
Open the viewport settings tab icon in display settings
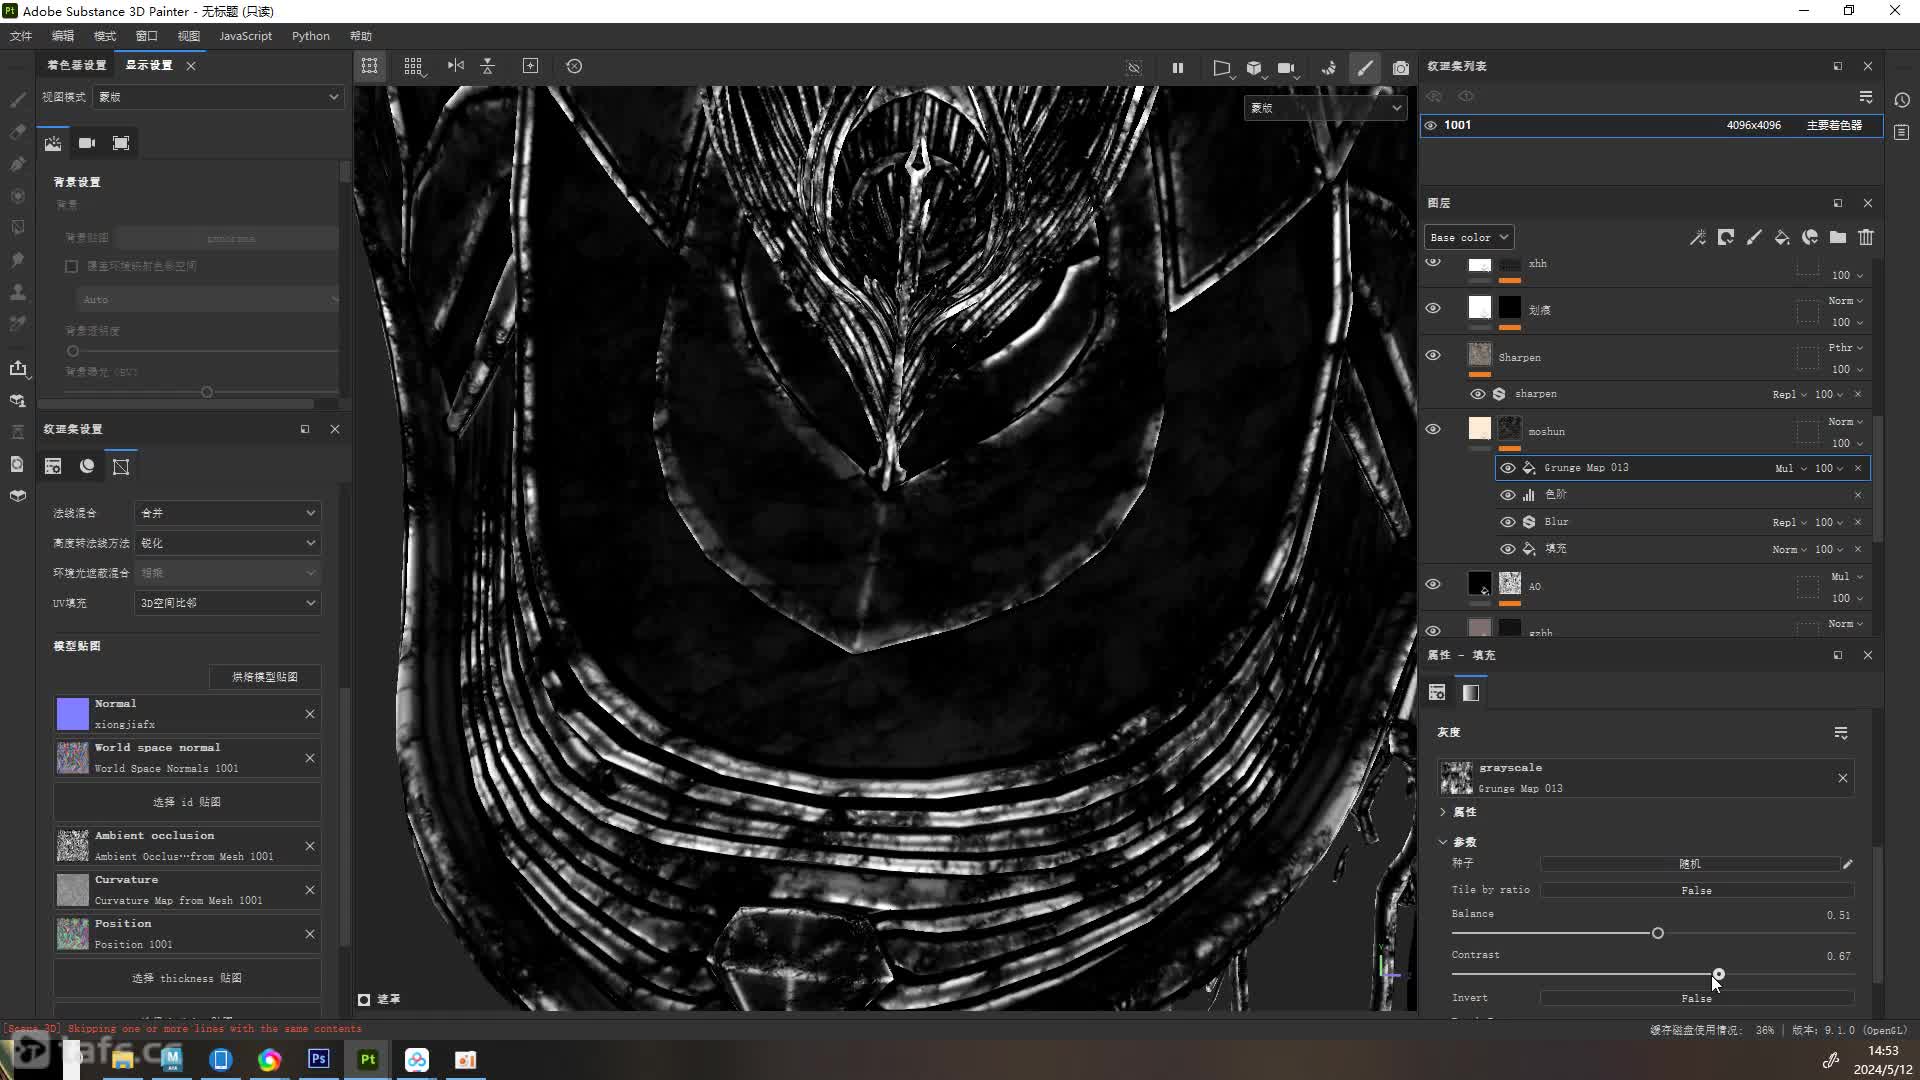pyautogui.click(x=121, y=143)
